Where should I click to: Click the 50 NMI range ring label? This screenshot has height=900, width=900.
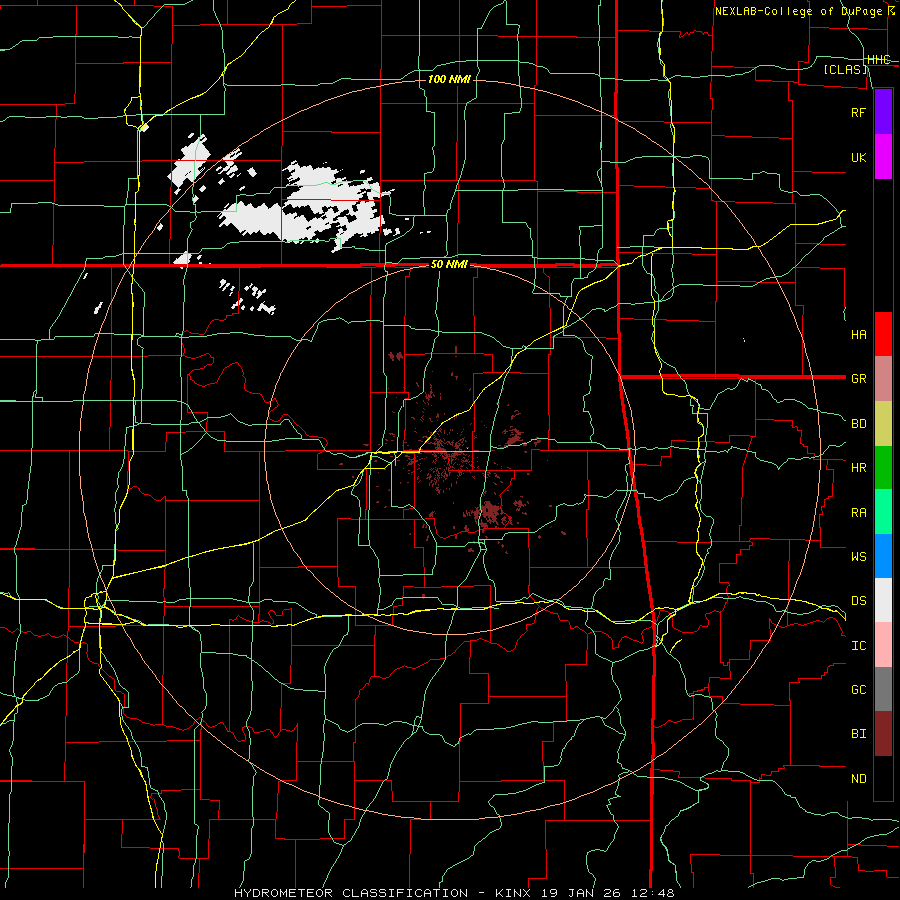click(x=449, y=265)
